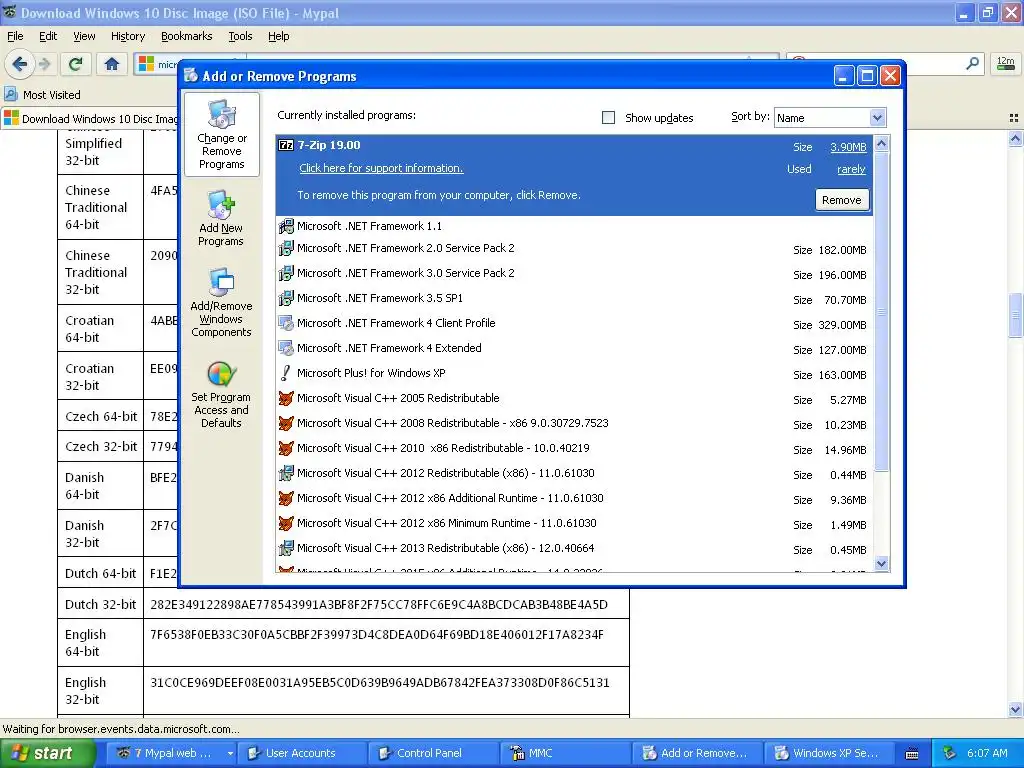
Task: Click the 7-Zip 19.00 program icon
Action: pyautogui.click(x=286, y=145)
